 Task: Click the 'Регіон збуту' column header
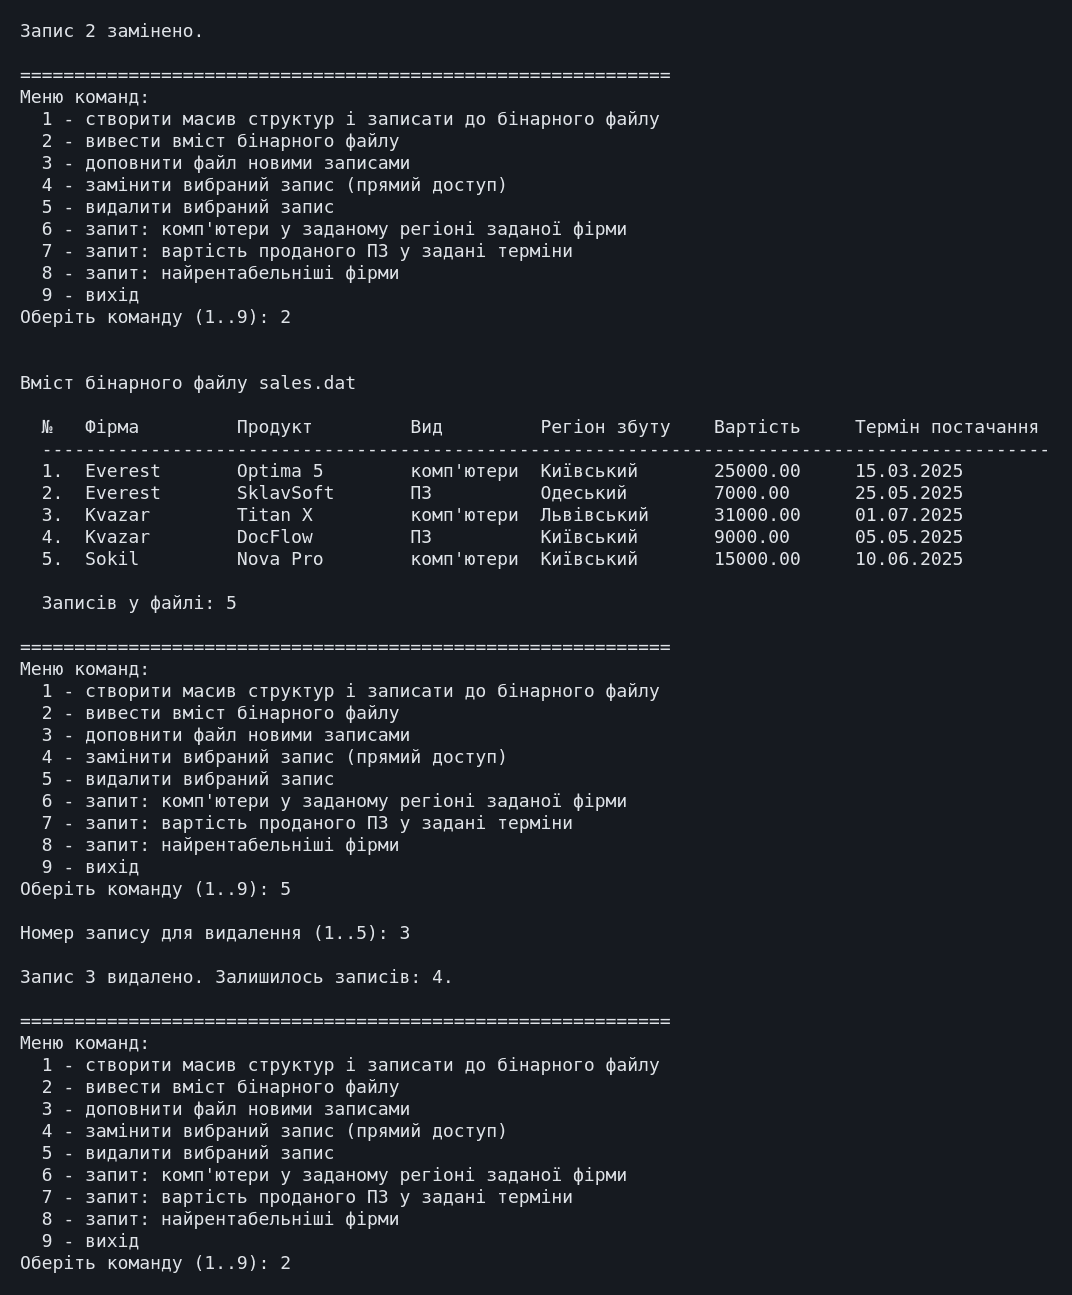pos(605,427)
